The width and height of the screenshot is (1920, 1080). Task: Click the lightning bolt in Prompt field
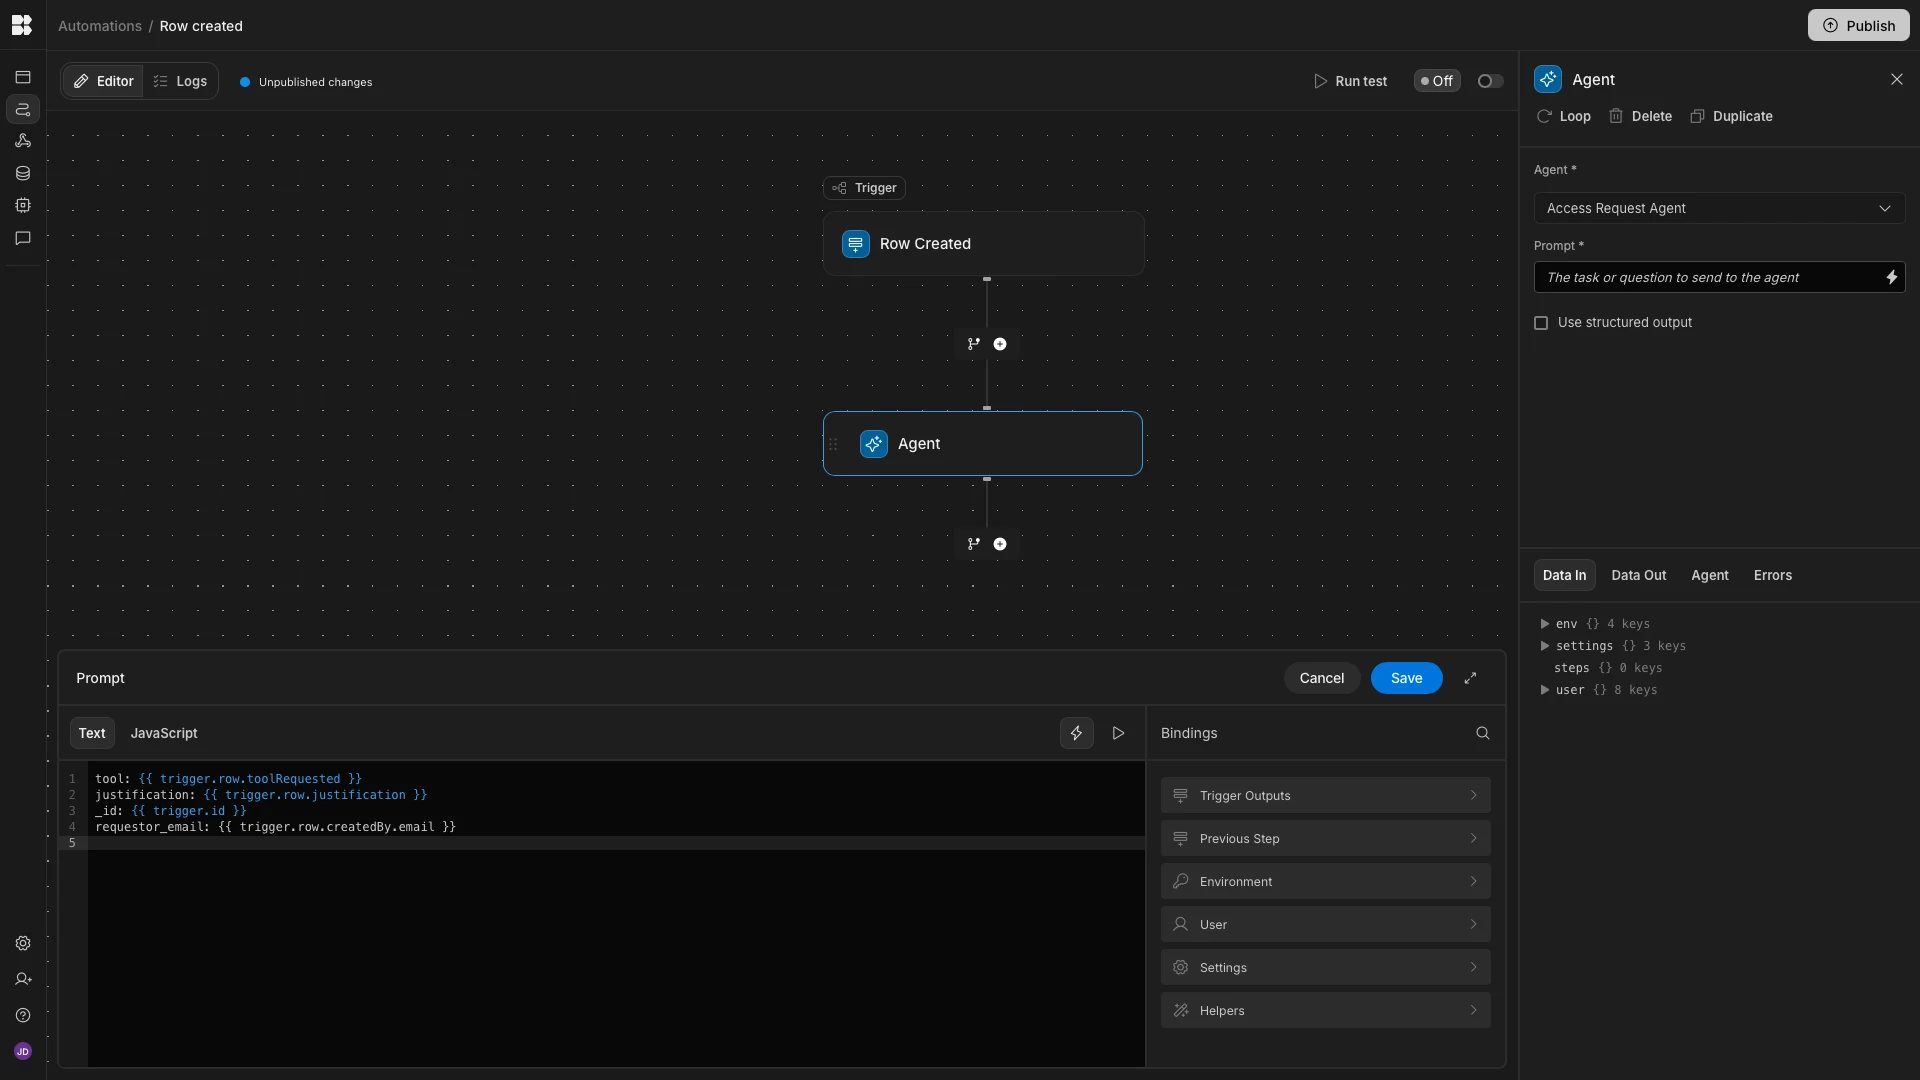[x=1891, y=277]
